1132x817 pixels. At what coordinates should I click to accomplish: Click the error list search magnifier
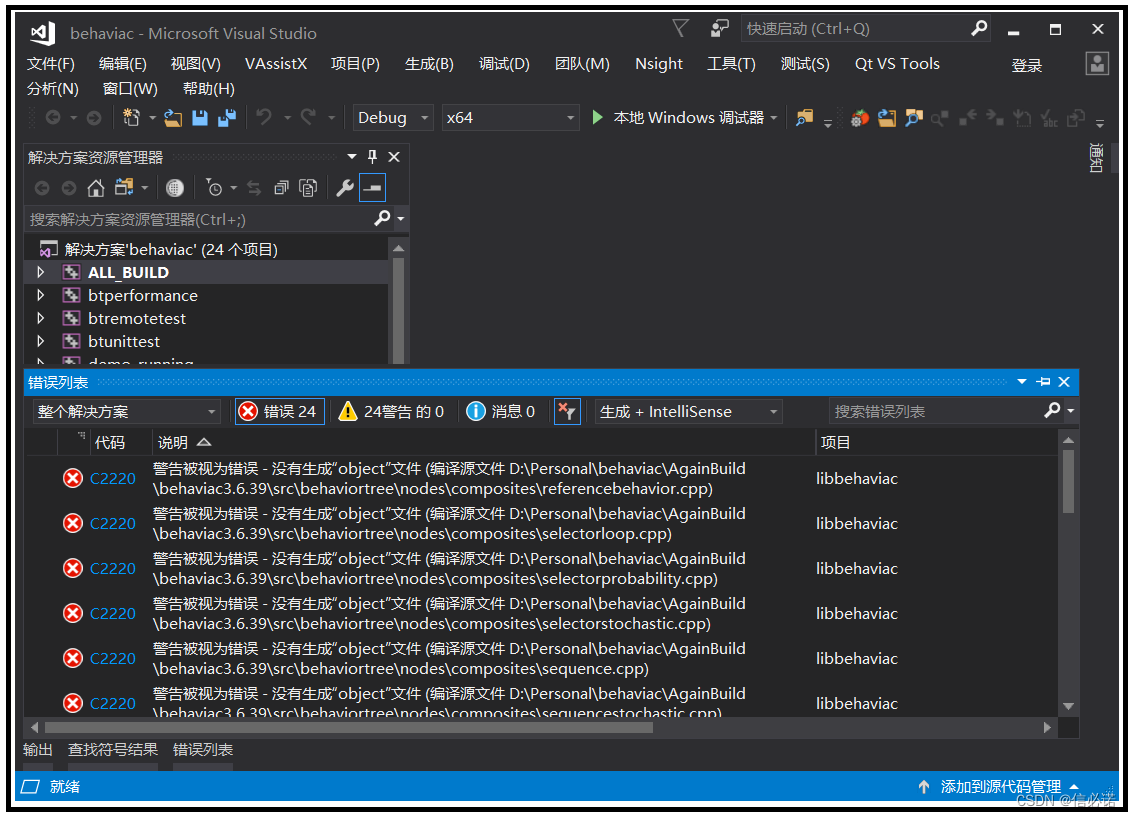1052,411
